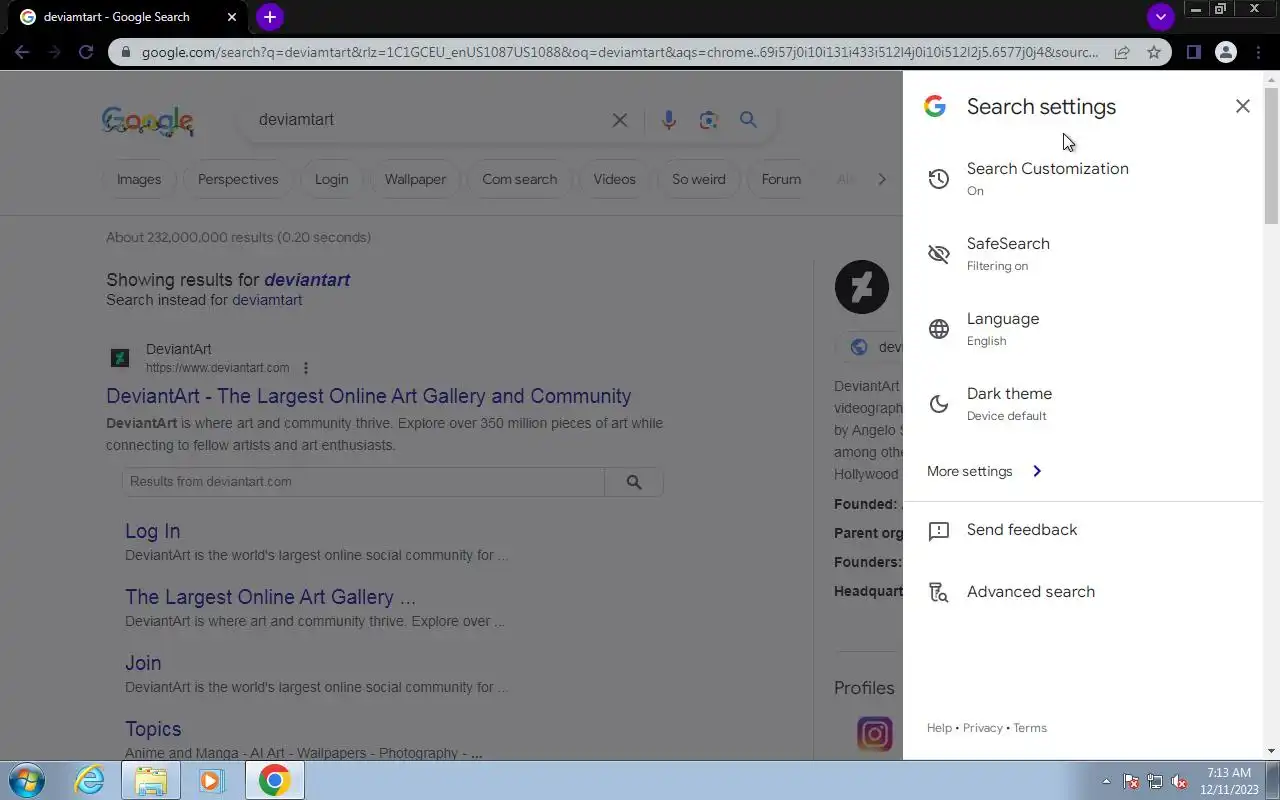Select the Perspectives filter chip
The image size is (1280, 800).
point(238,179)
